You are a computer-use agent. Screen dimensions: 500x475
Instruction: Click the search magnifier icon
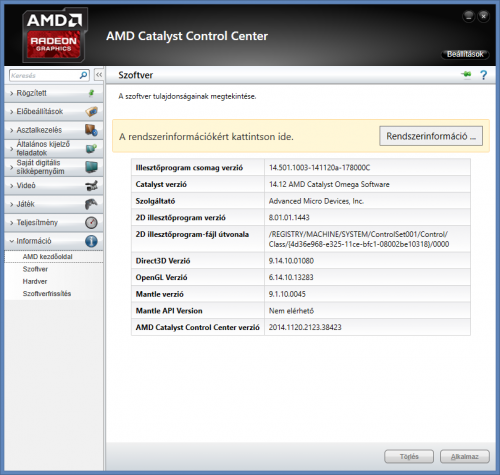(83, 75)
